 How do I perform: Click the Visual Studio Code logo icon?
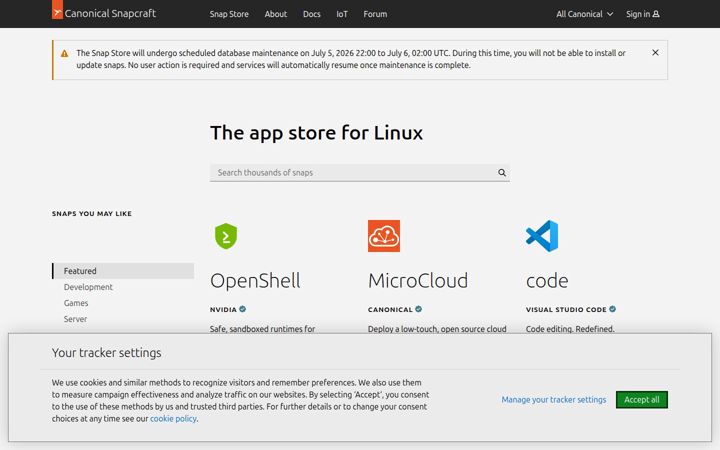point(542,236)
